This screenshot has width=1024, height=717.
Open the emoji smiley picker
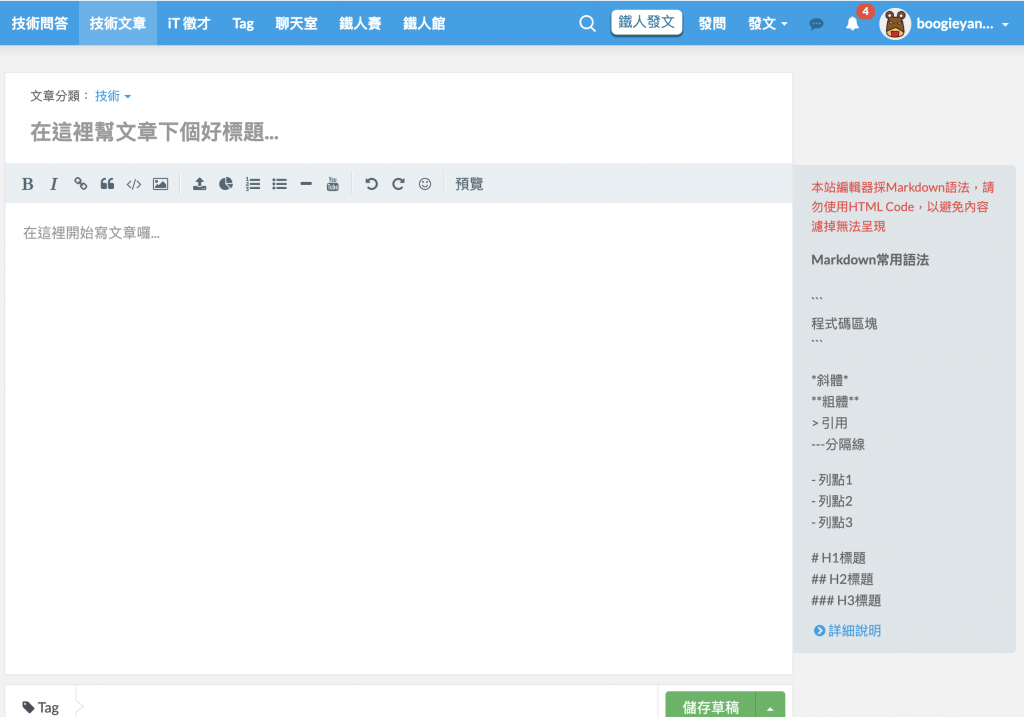[x=425, y=184]
